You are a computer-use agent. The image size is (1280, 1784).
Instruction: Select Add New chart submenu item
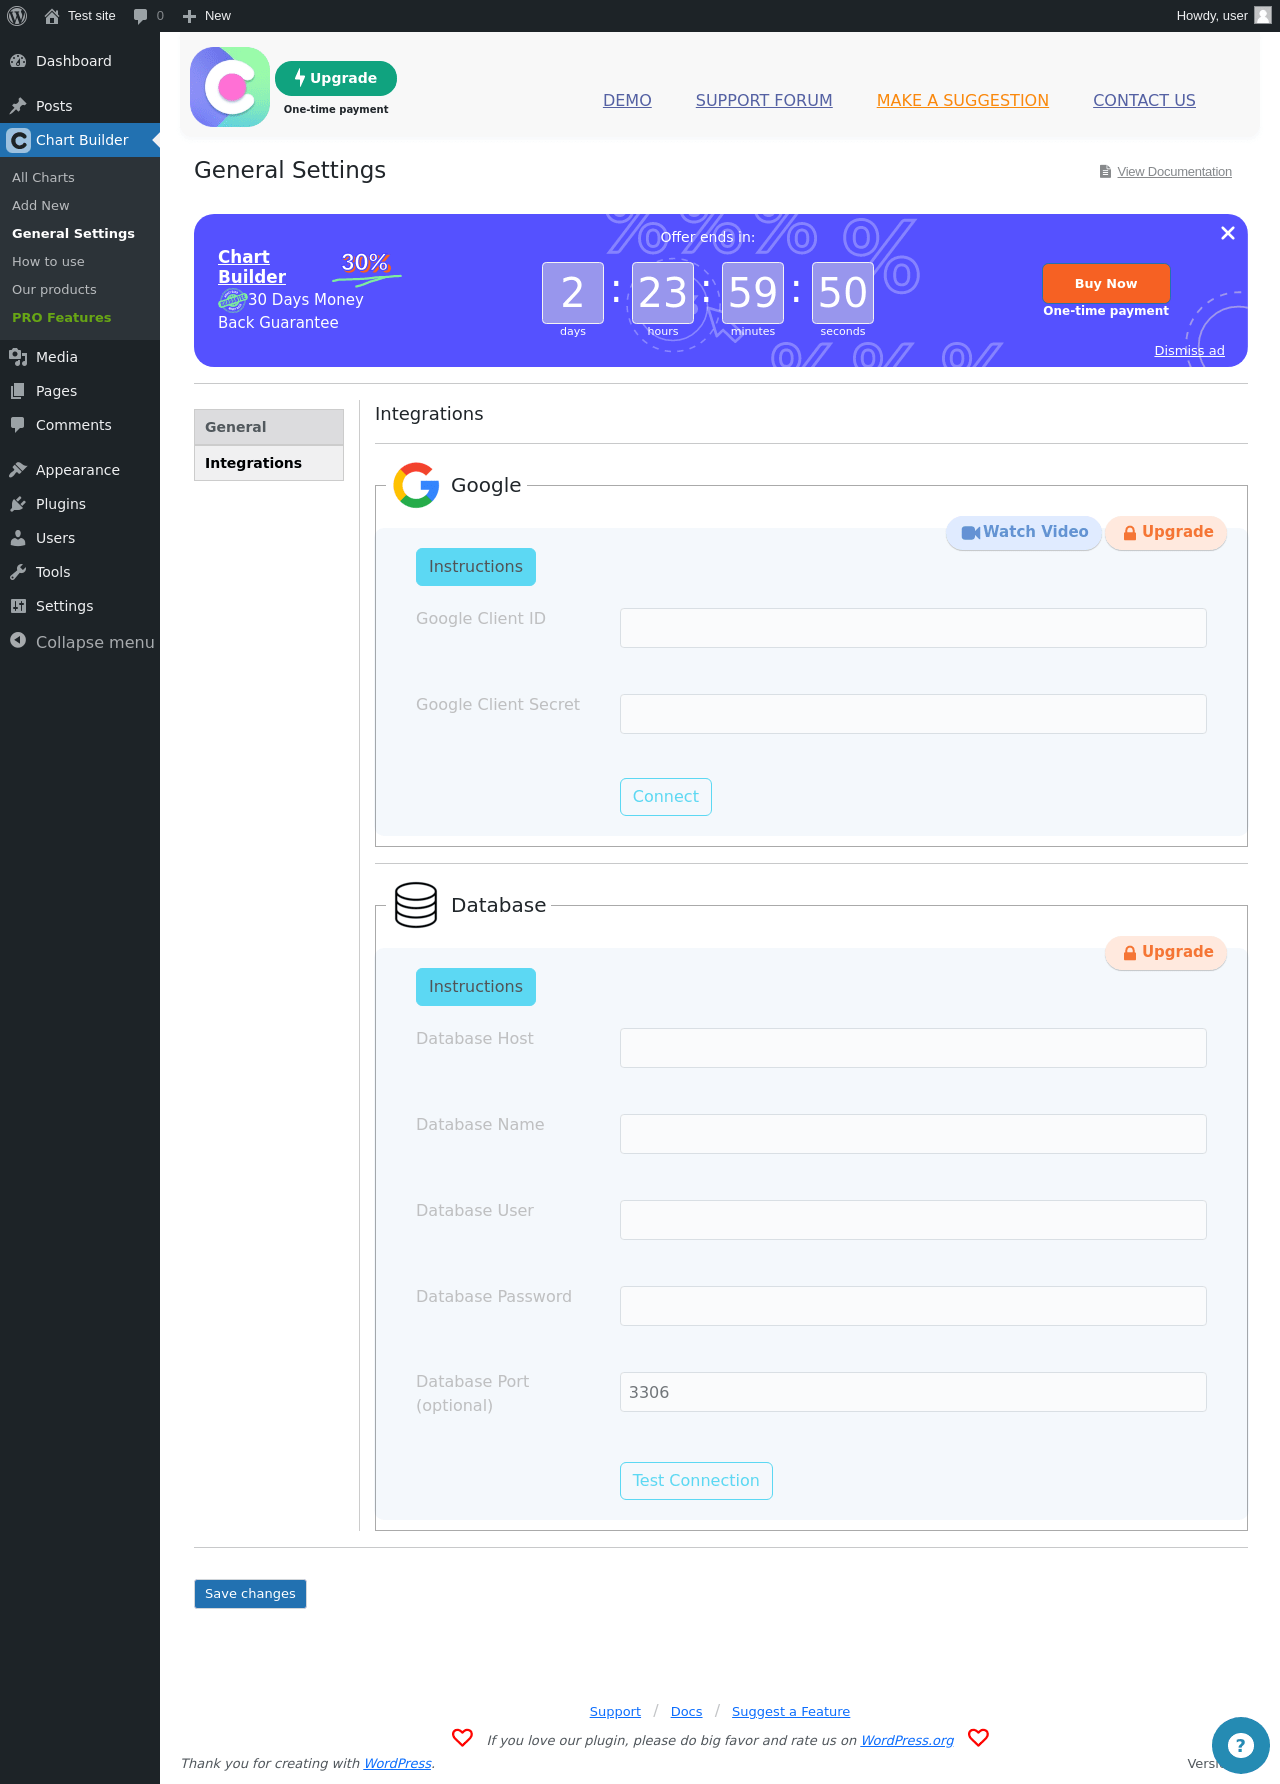(41, 205)
